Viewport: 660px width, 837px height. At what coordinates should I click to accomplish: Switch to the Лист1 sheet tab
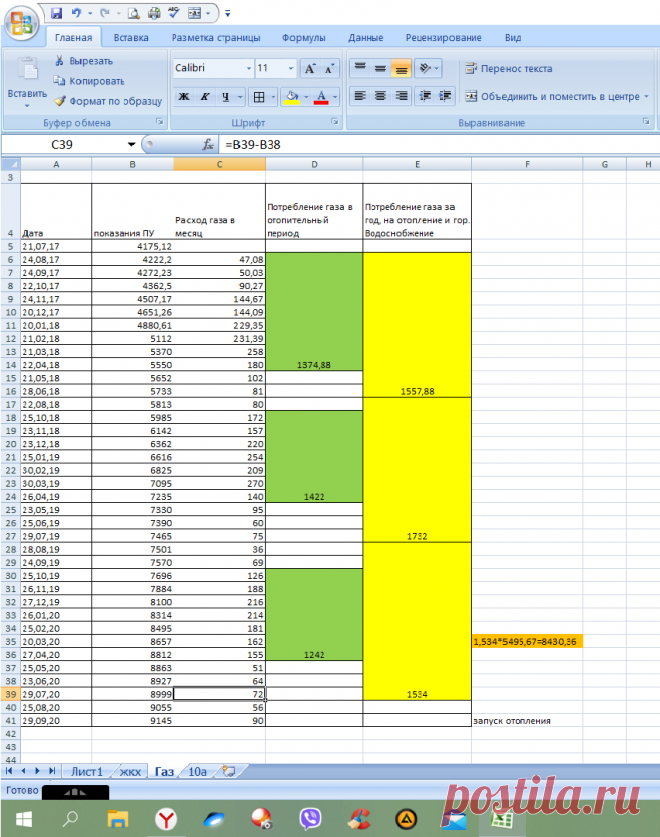86,771
